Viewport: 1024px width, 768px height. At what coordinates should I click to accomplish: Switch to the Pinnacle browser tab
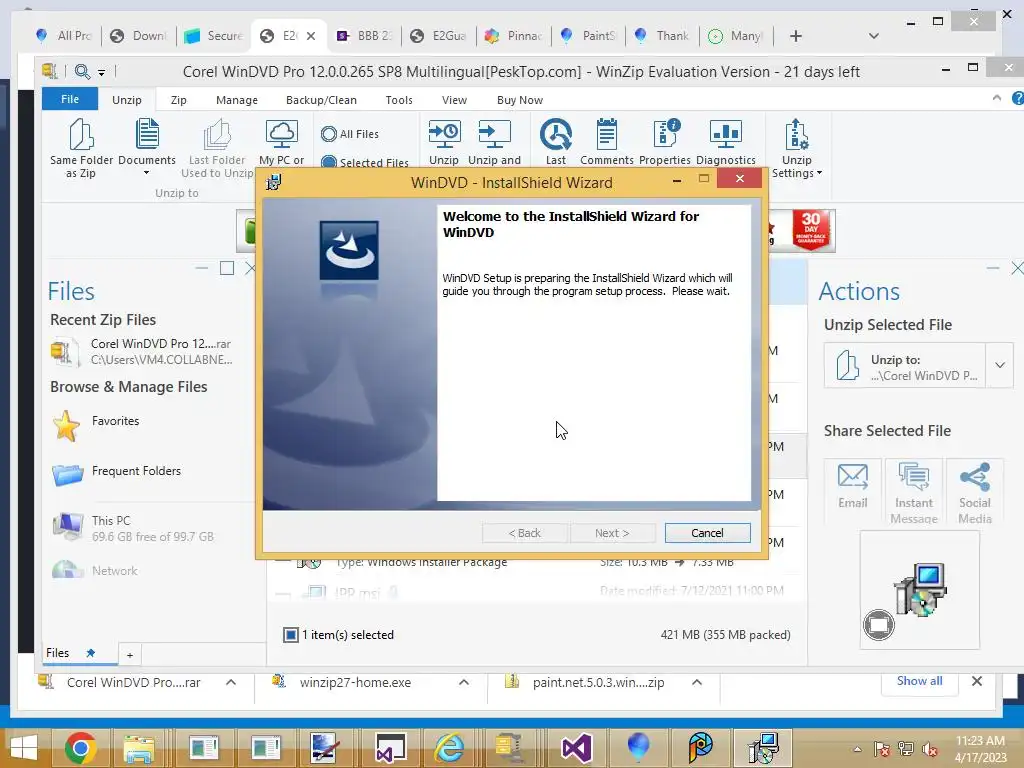point(513,36)
